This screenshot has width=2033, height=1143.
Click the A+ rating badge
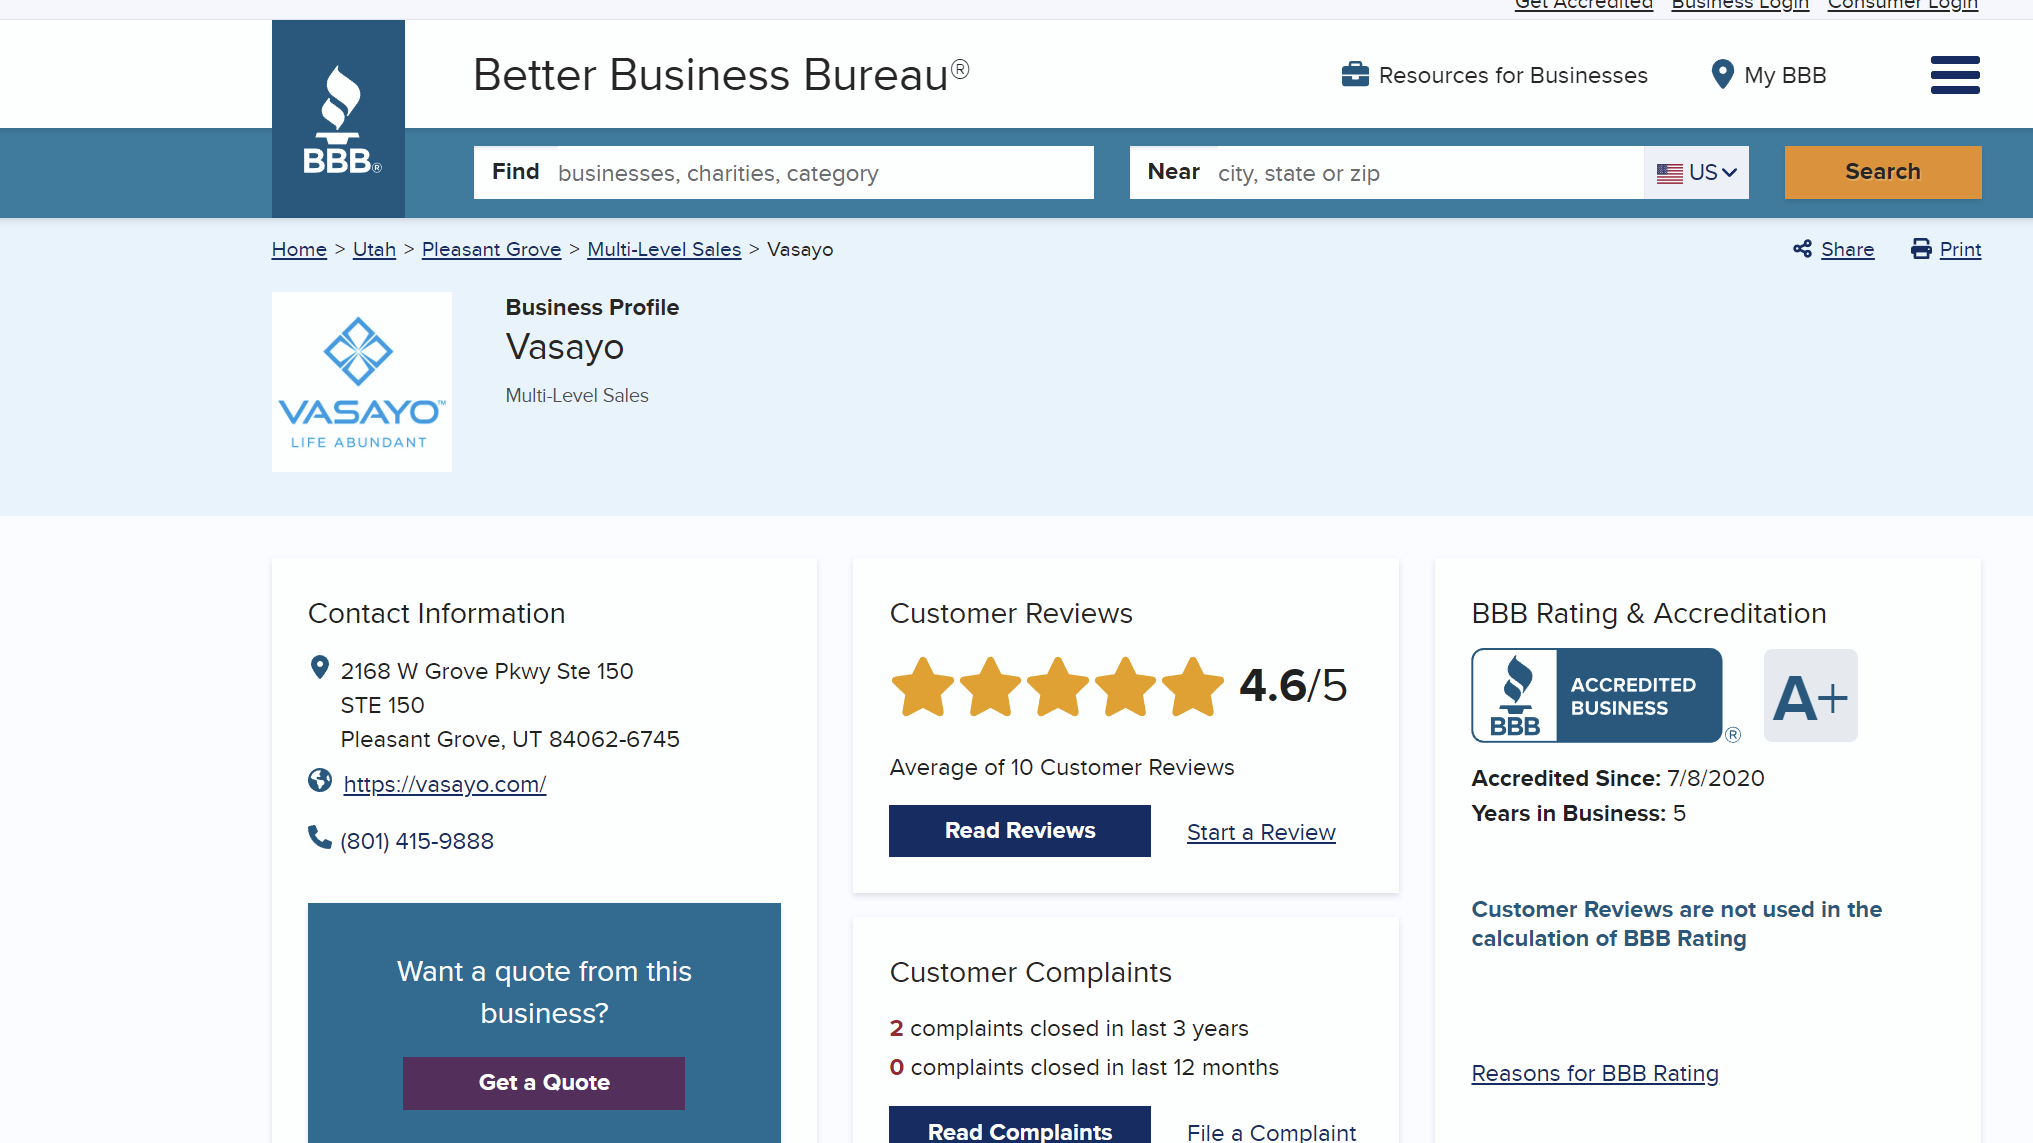[x=1810, y=696]
